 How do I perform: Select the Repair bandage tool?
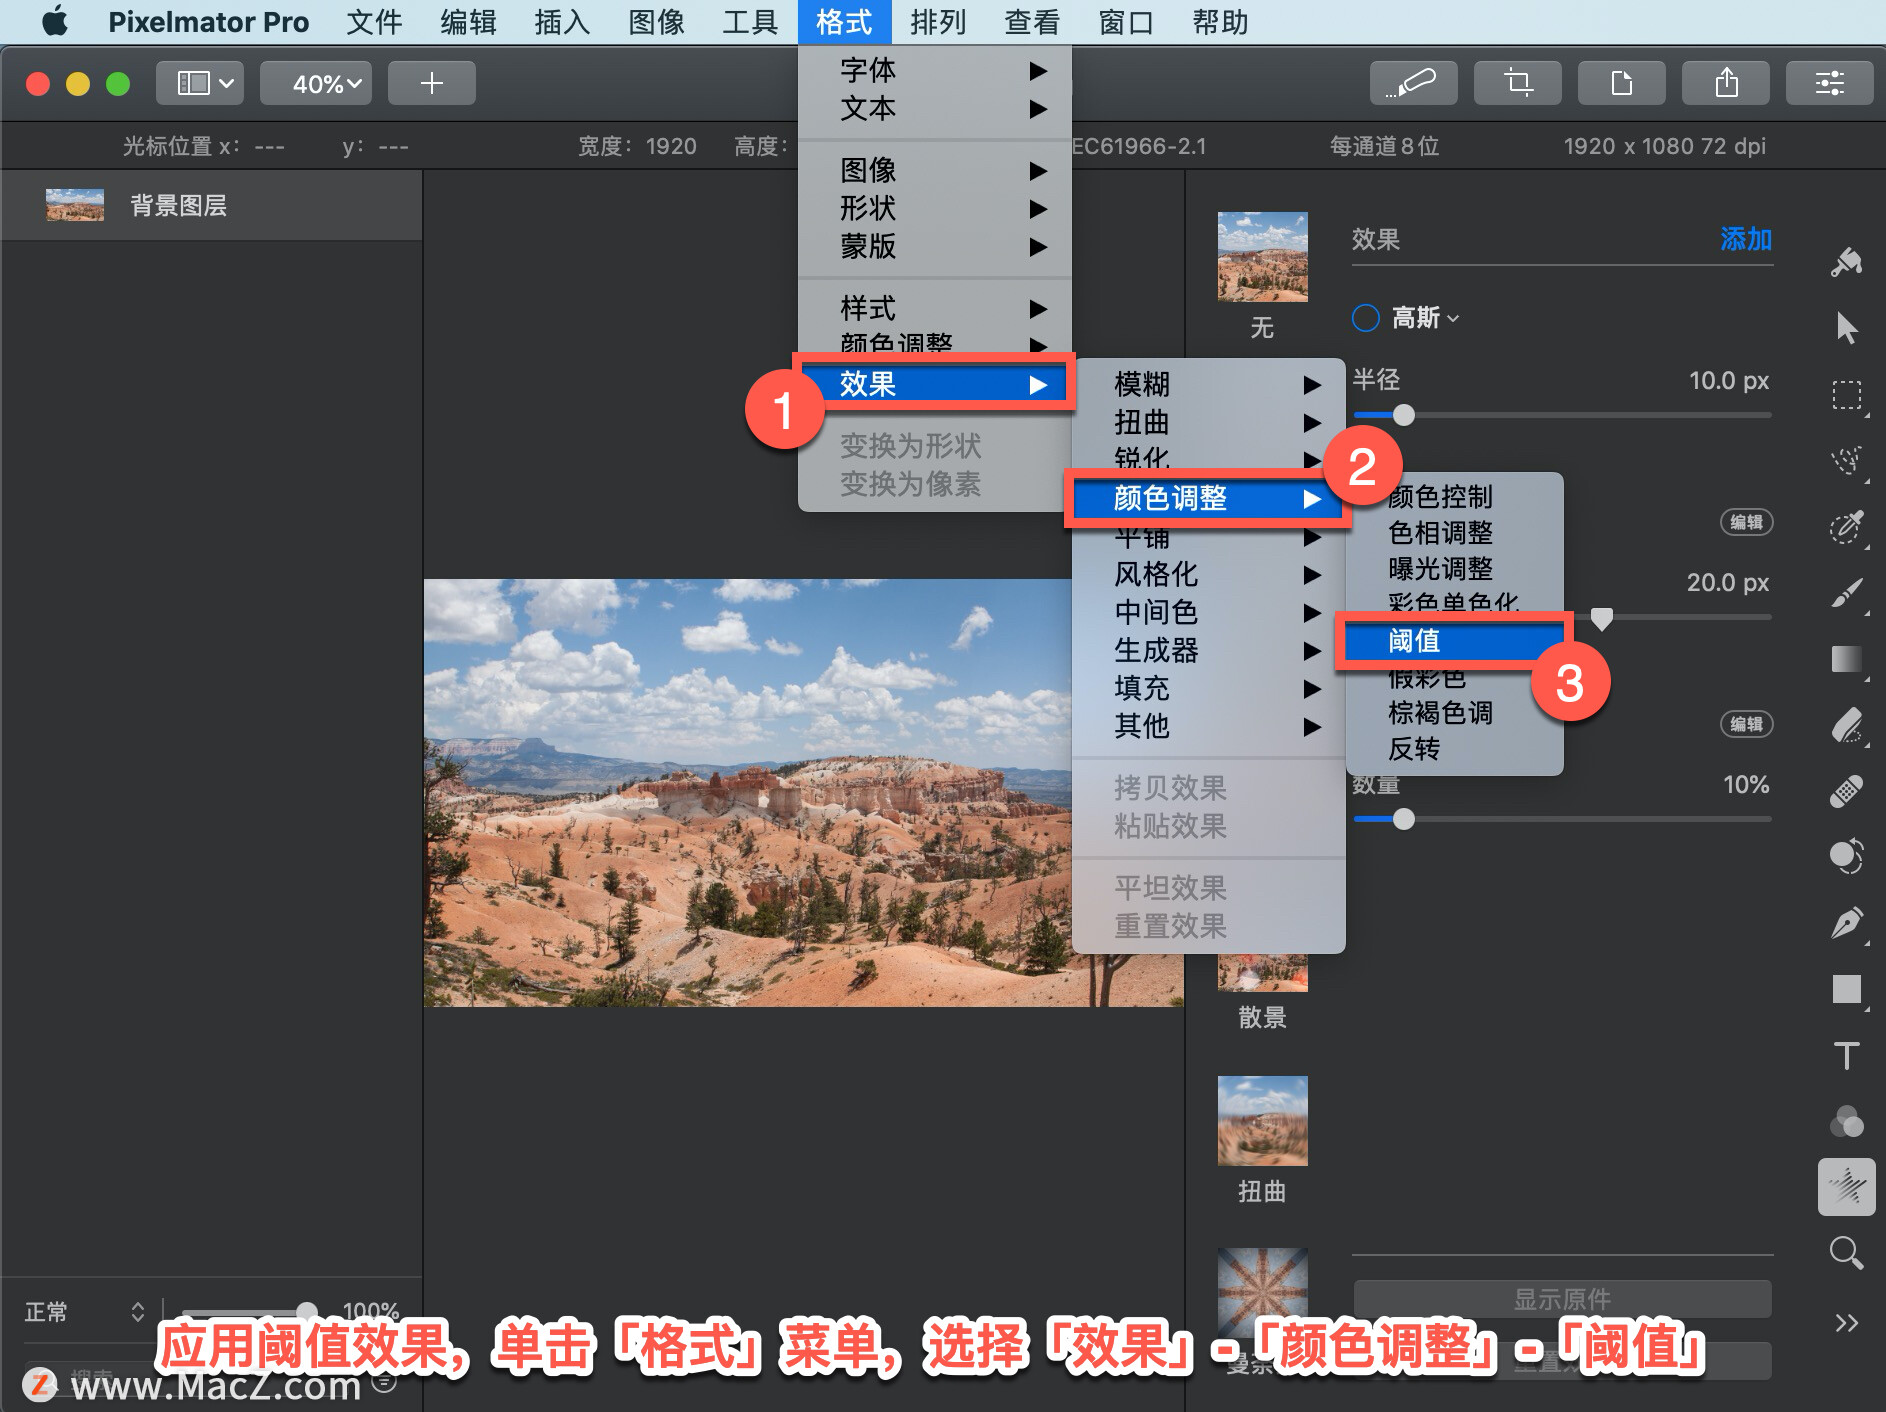point(1846,791)
